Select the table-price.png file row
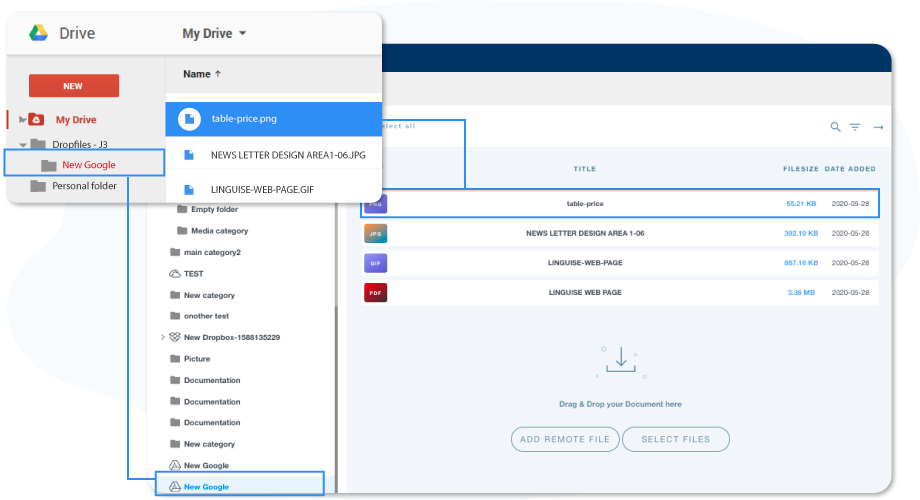 (273, 119)
